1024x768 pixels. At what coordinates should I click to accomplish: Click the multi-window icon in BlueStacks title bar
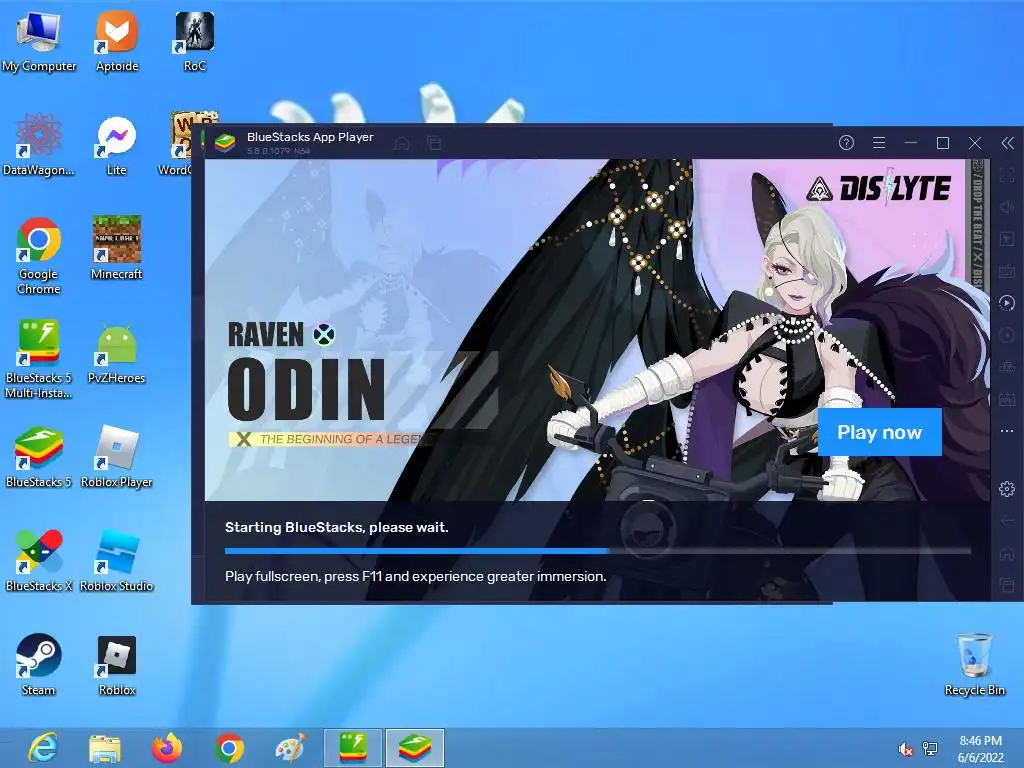coord(434,143)
